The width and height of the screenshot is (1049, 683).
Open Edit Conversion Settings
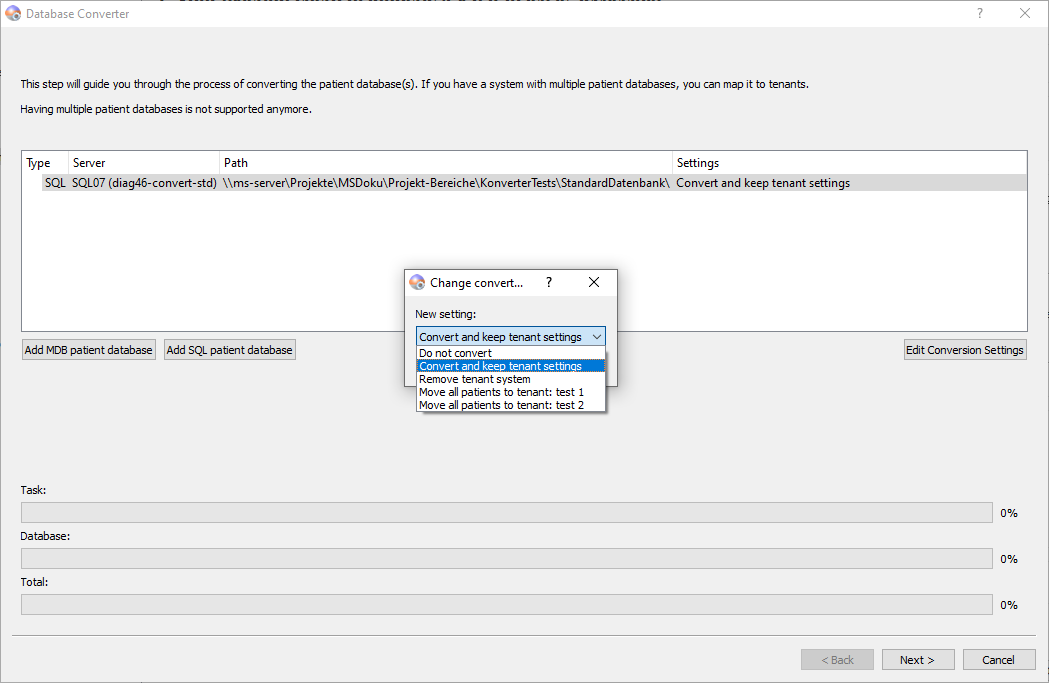(x=964, y=350)
